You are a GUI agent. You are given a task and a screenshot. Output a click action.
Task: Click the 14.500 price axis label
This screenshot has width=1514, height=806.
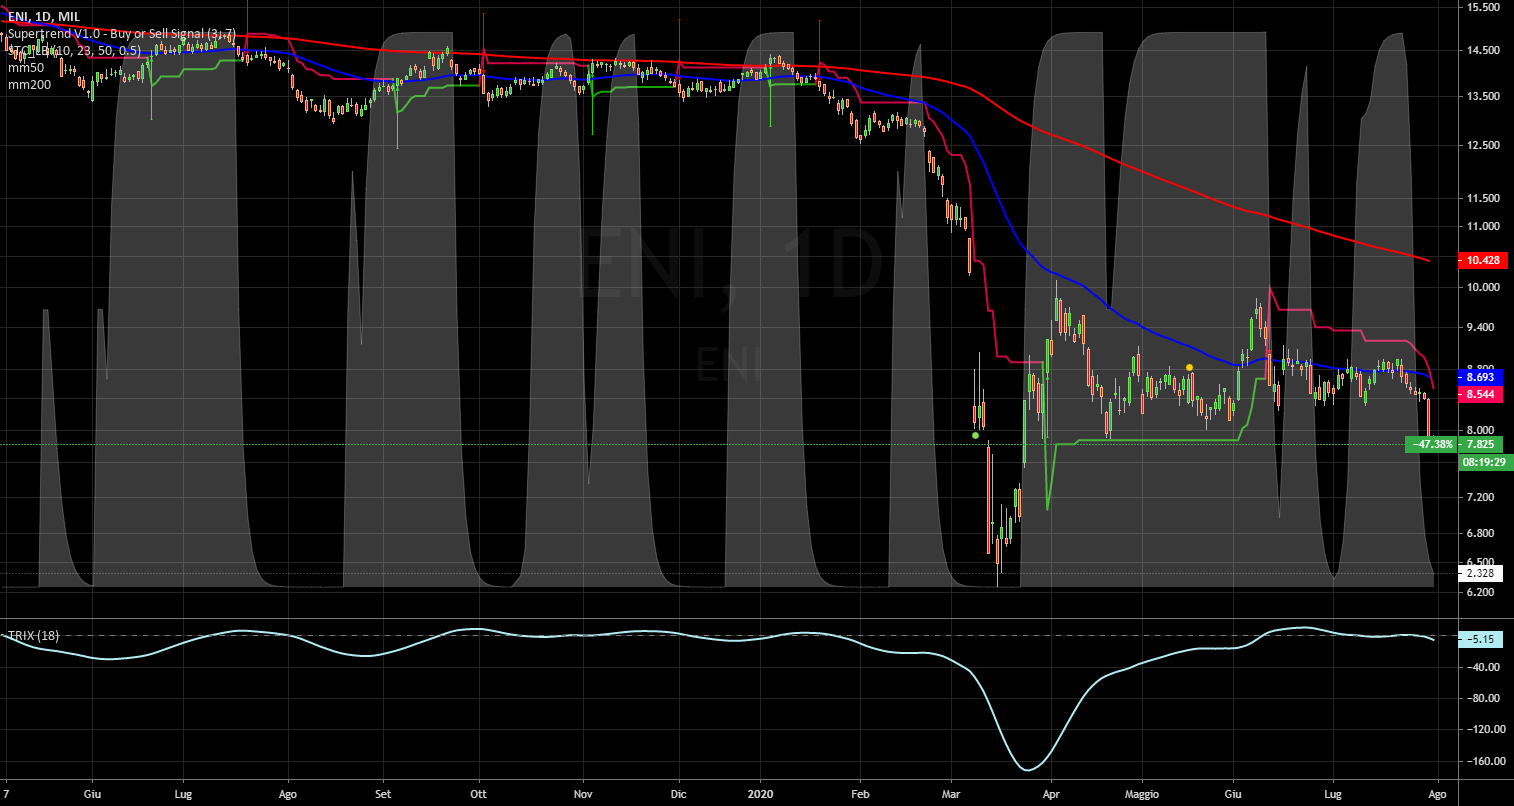click(1483, 50)
